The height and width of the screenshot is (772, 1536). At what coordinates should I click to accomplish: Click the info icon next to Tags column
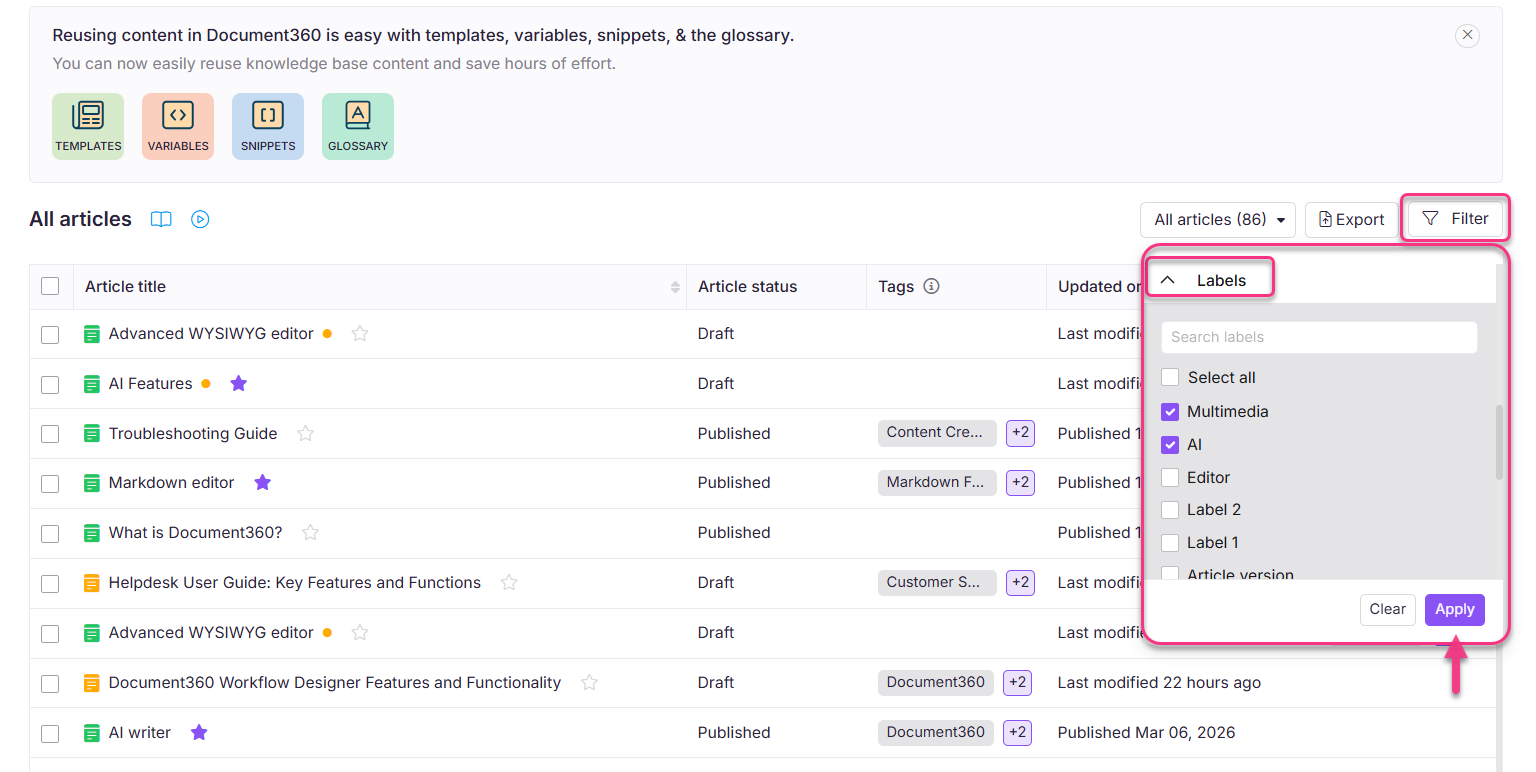[931, 286]
